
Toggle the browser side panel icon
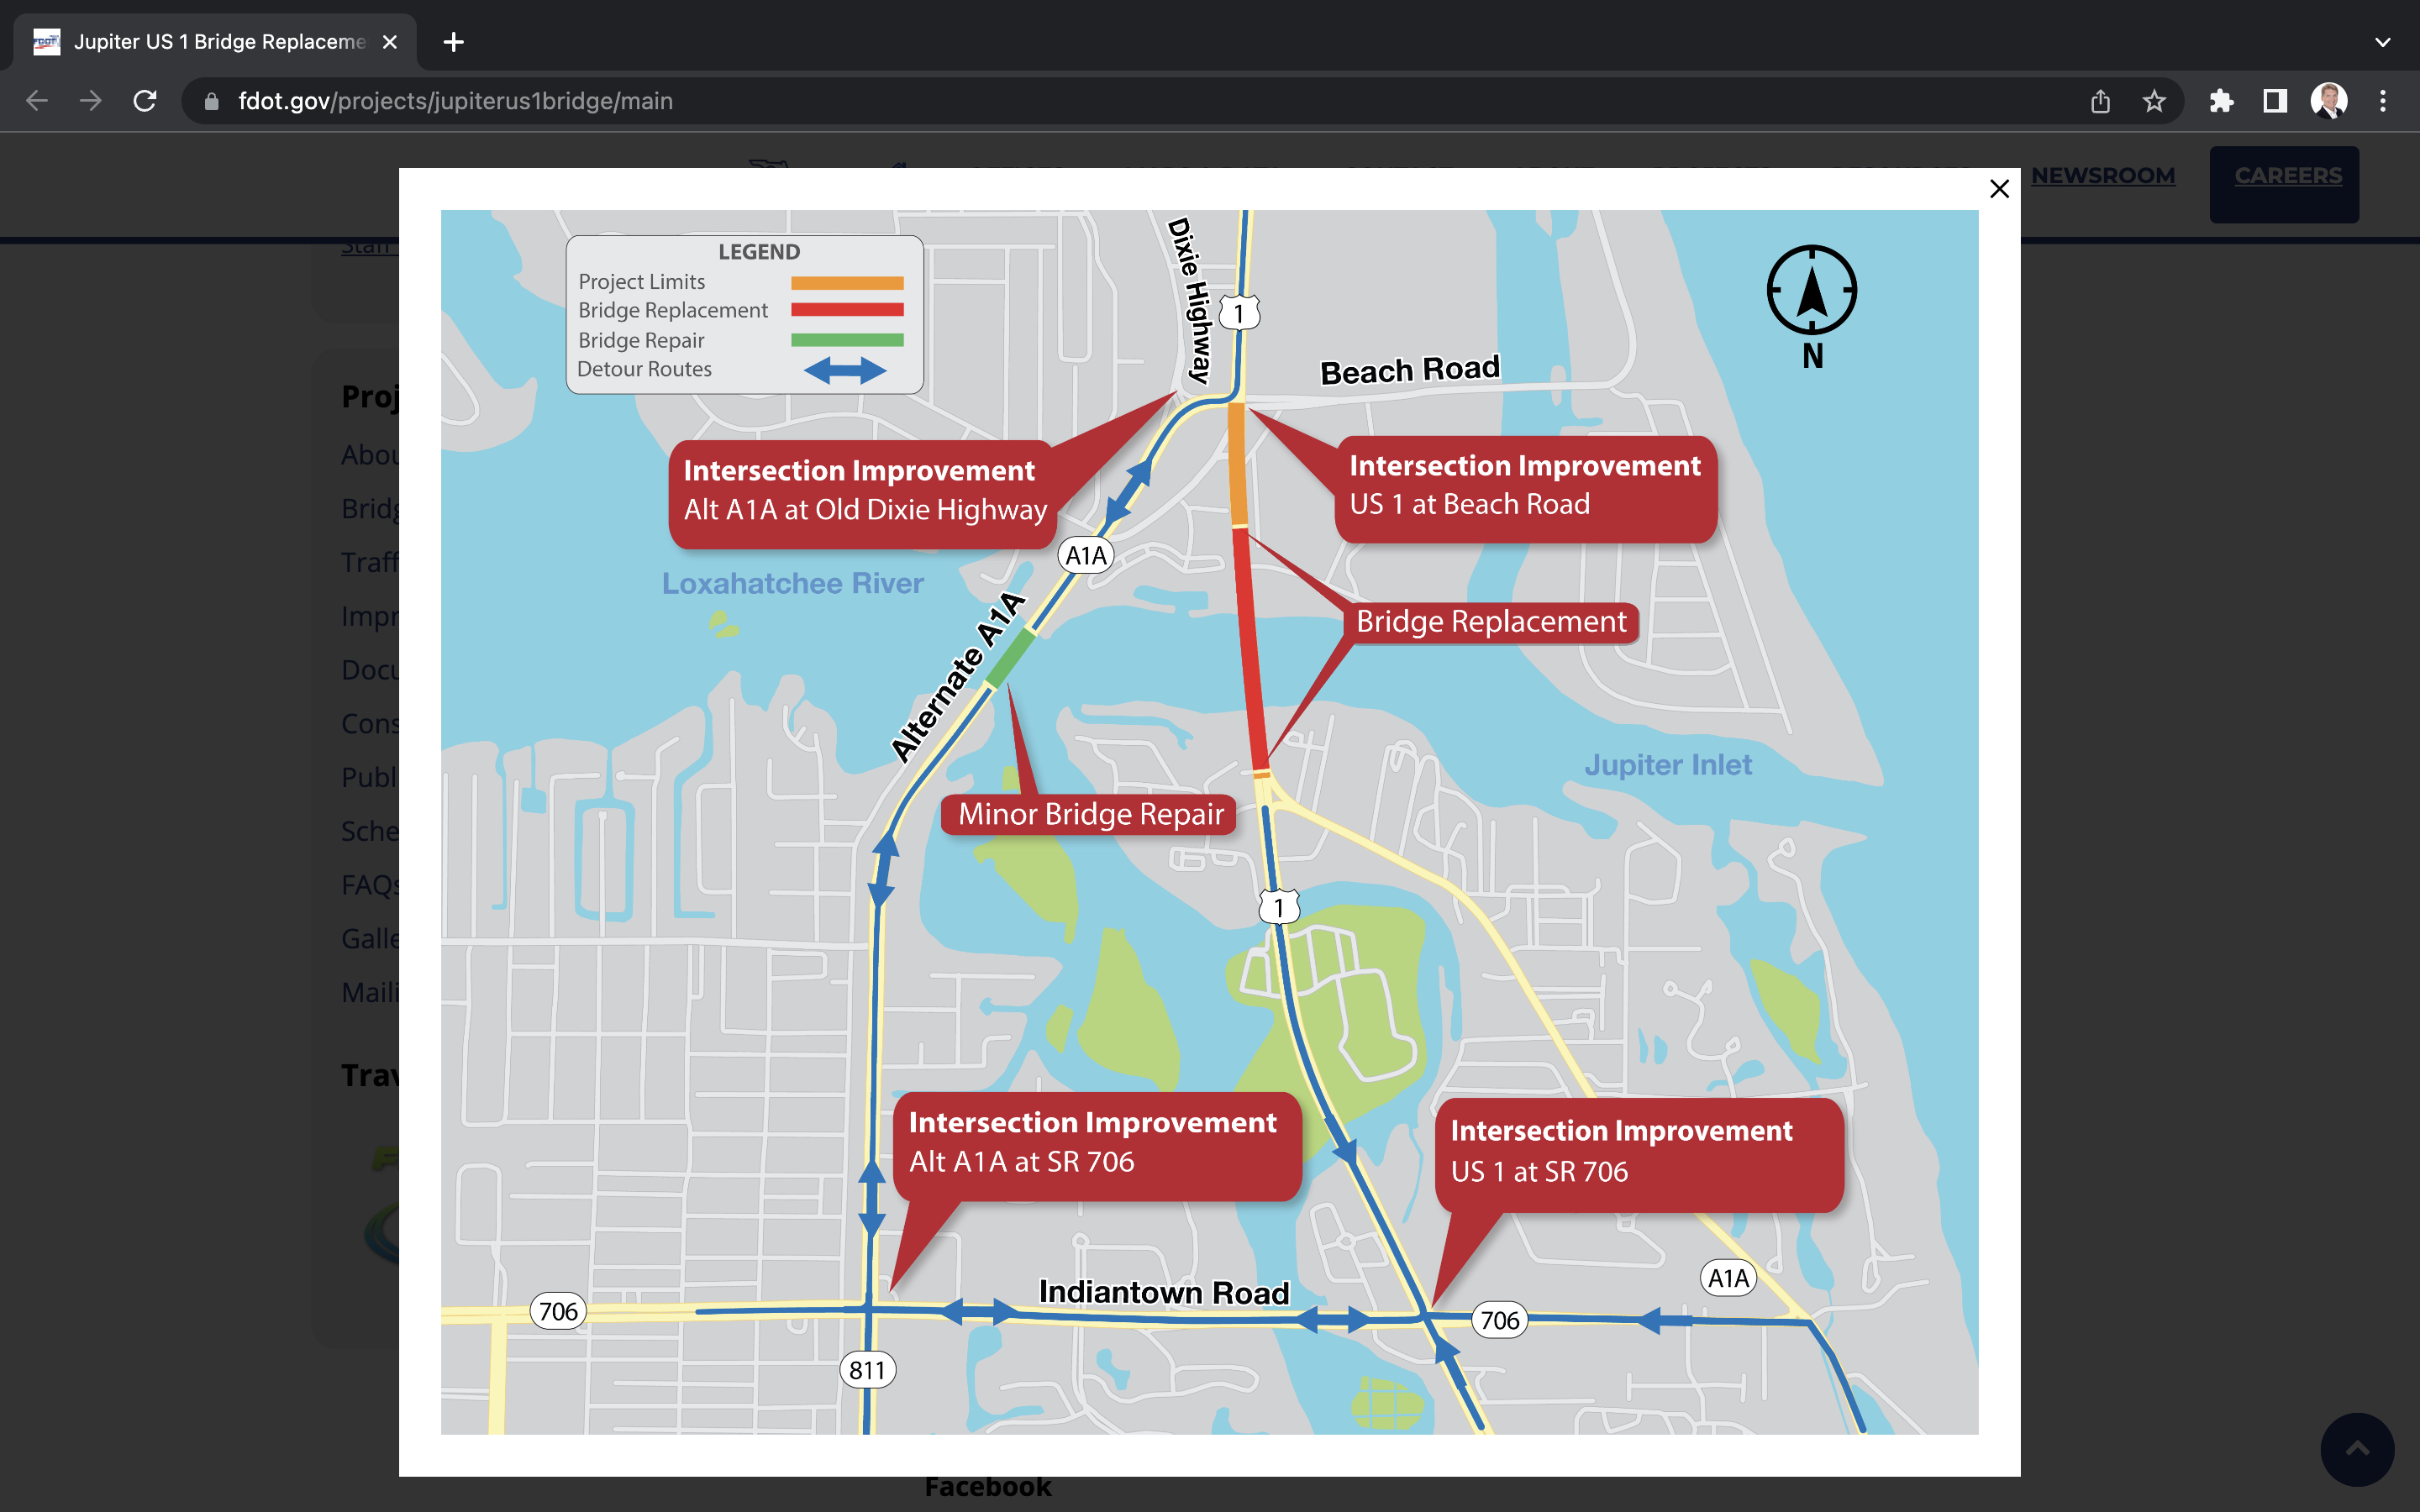2275,101
